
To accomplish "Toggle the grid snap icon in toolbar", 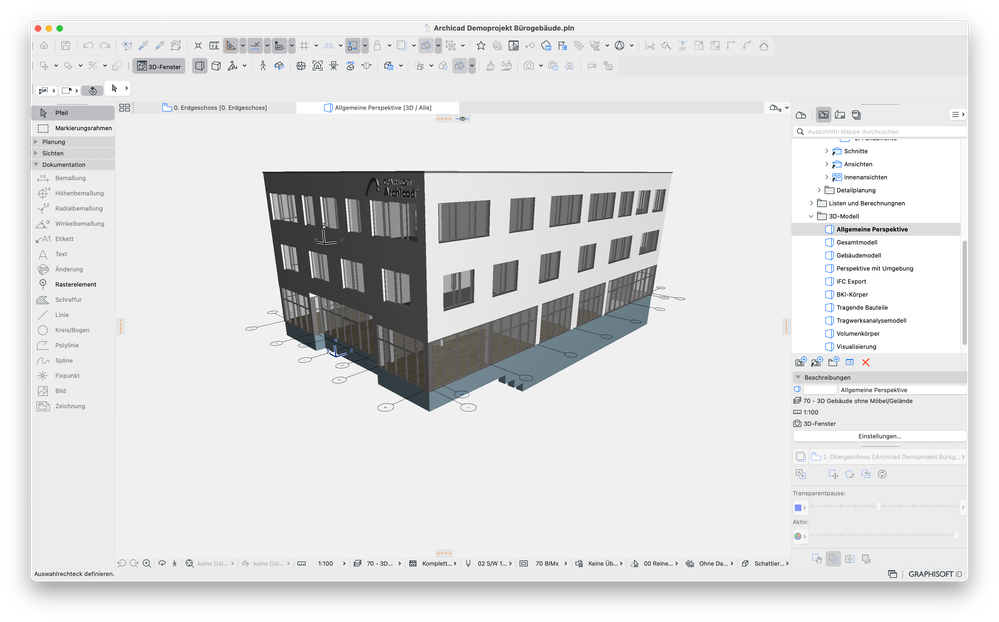I will click(x=305, y=45).
